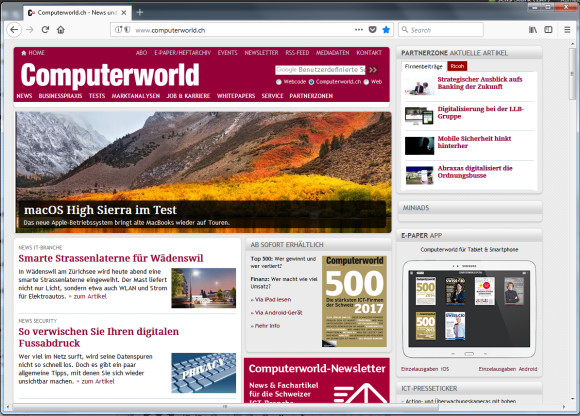Select the Computerworld.ch search radio option
The image size is (580, 416).
click(311, 82)
